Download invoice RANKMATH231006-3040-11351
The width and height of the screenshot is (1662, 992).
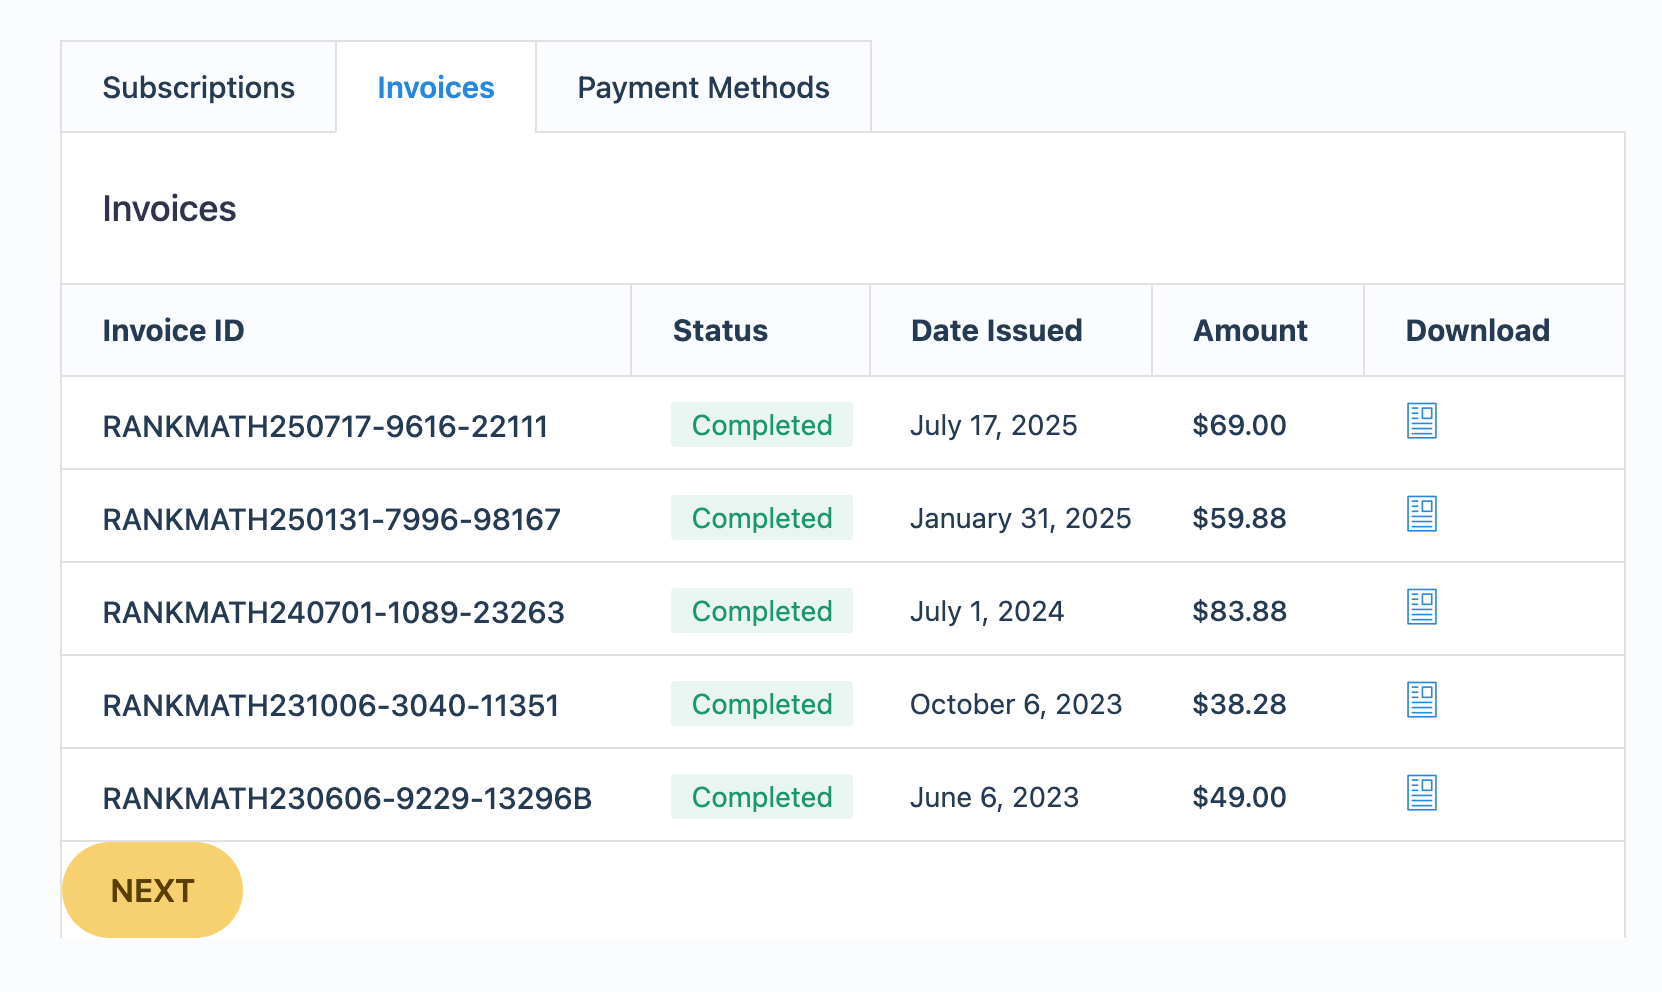coord(1422,700)
